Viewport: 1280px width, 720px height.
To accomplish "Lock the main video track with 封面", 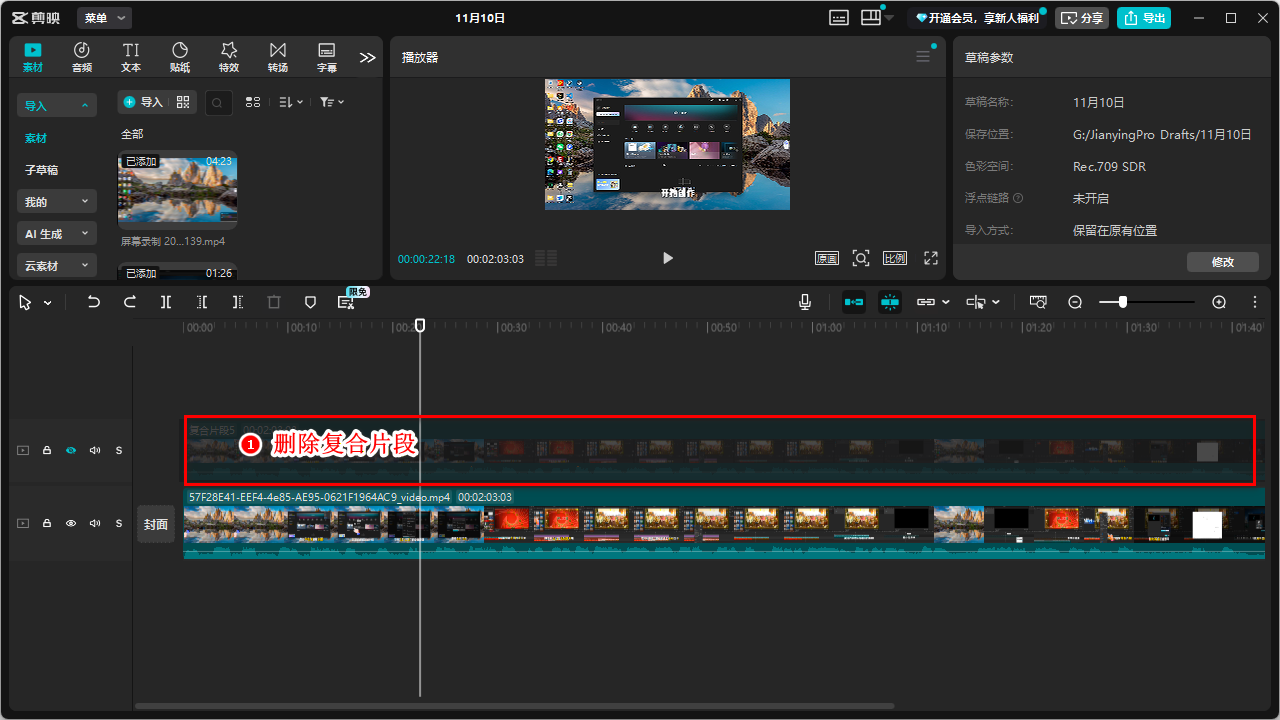I will [47, 523].
